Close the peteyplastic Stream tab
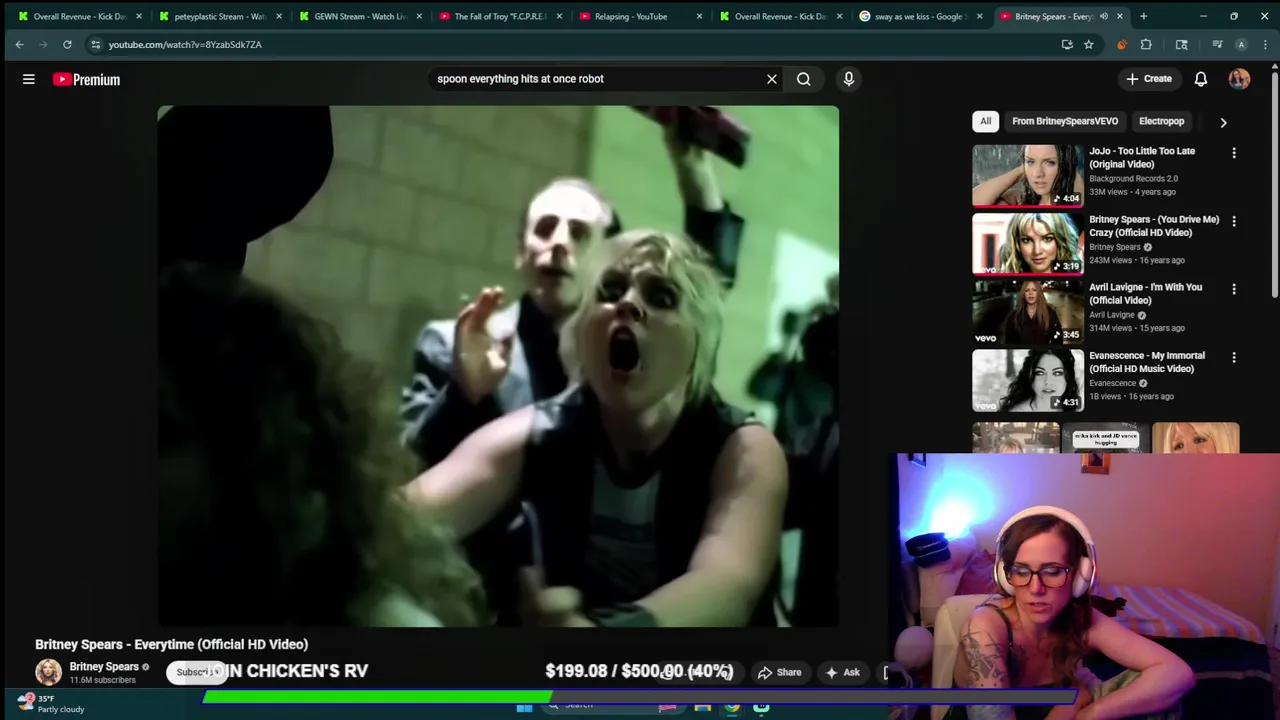 (279, 16)
